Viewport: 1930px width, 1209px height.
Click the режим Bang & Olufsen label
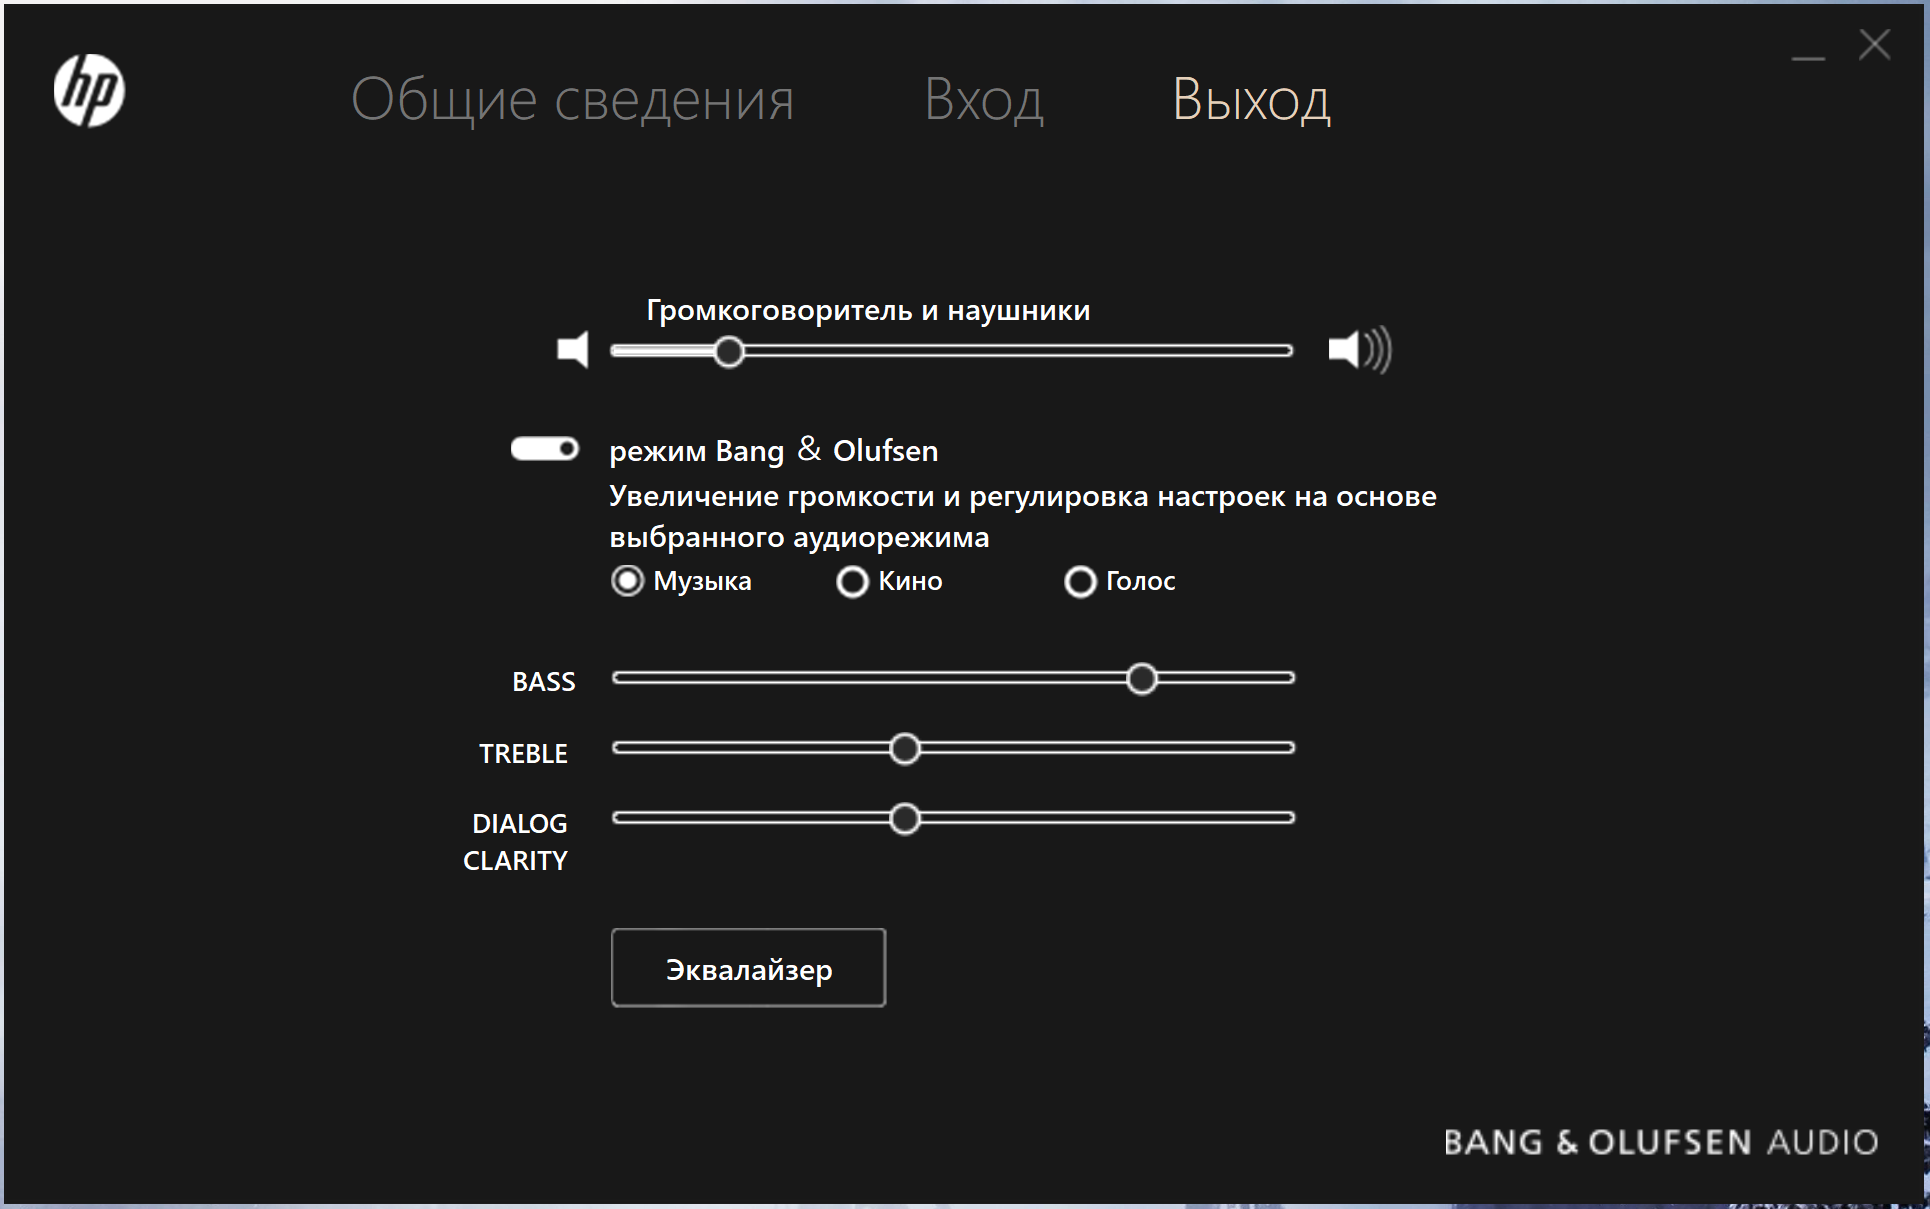(x=774, y=451)
